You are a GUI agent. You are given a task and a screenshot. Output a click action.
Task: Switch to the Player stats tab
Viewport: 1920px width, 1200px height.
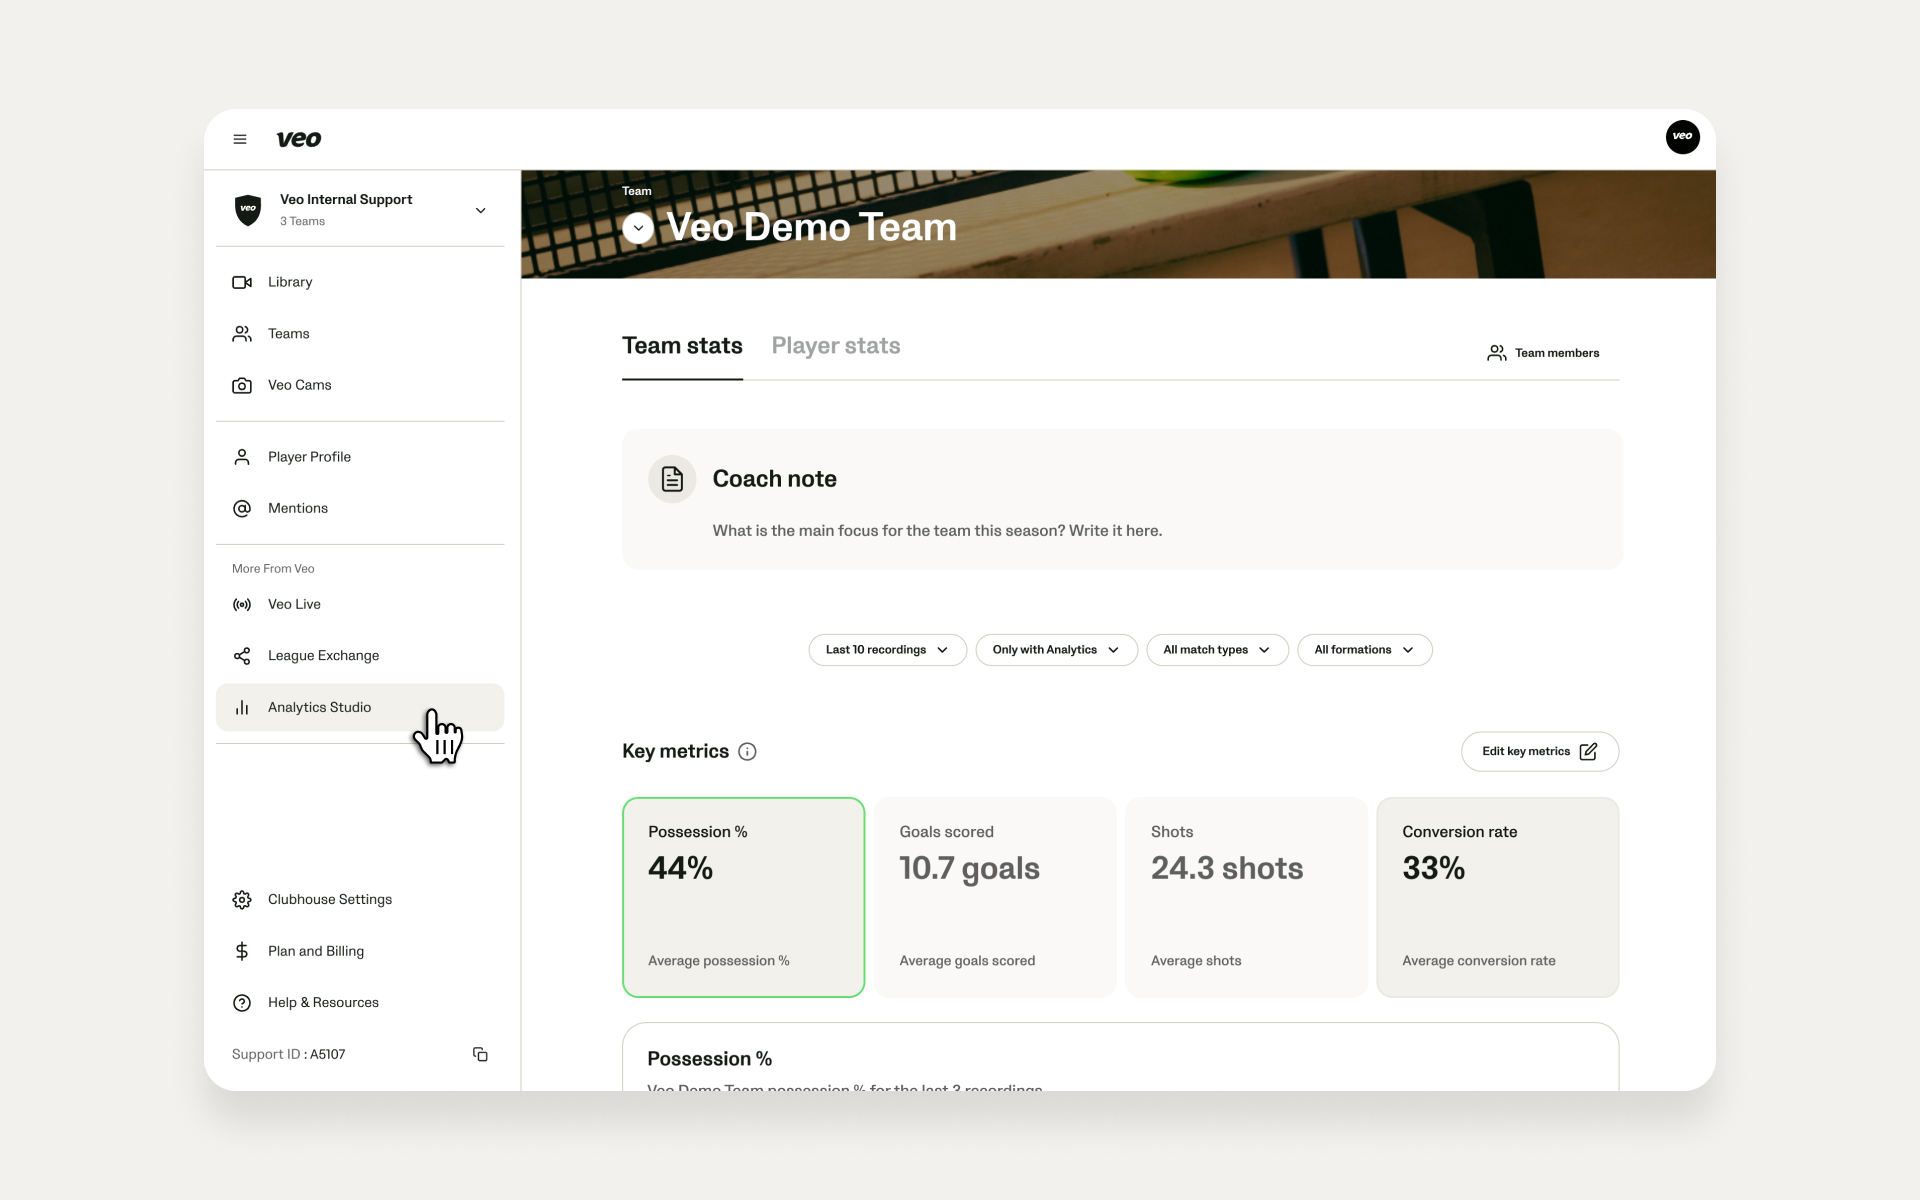pos(836,345)
